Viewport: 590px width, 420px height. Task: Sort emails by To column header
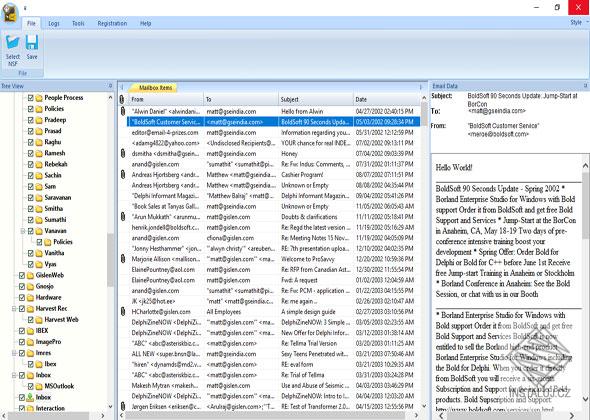[241, 99]
